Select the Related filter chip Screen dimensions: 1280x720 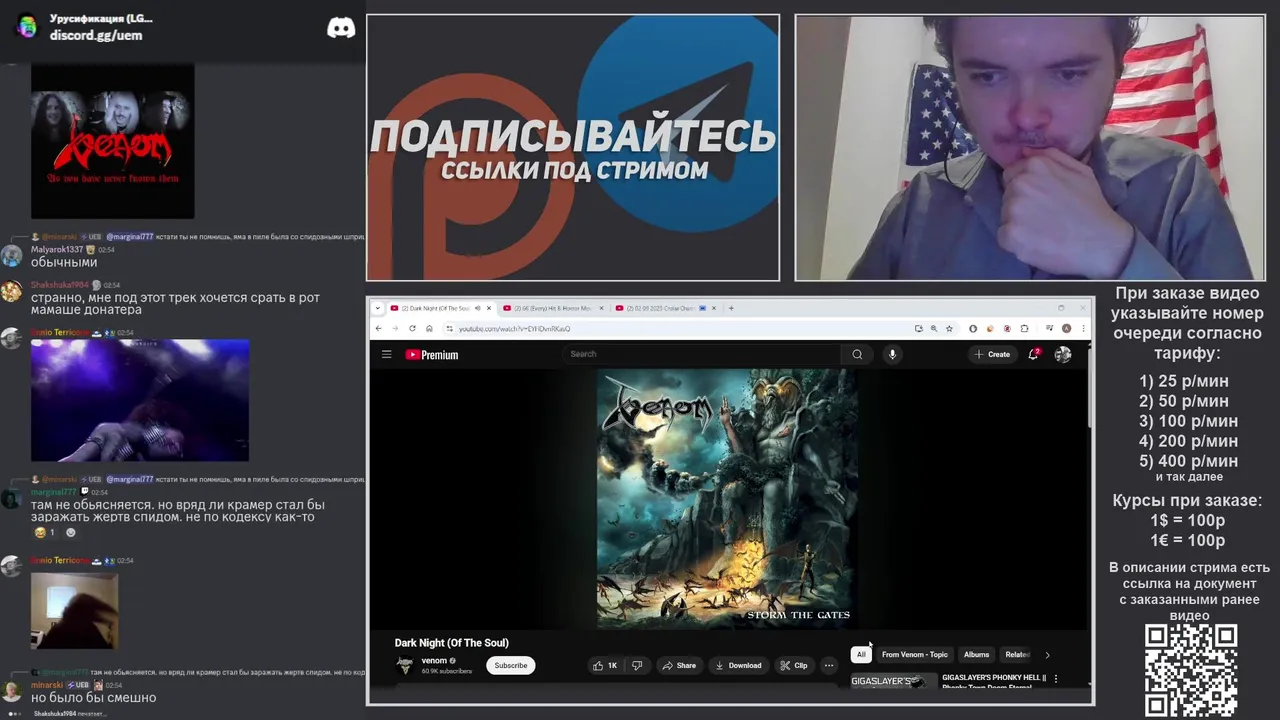point(1017,655)
